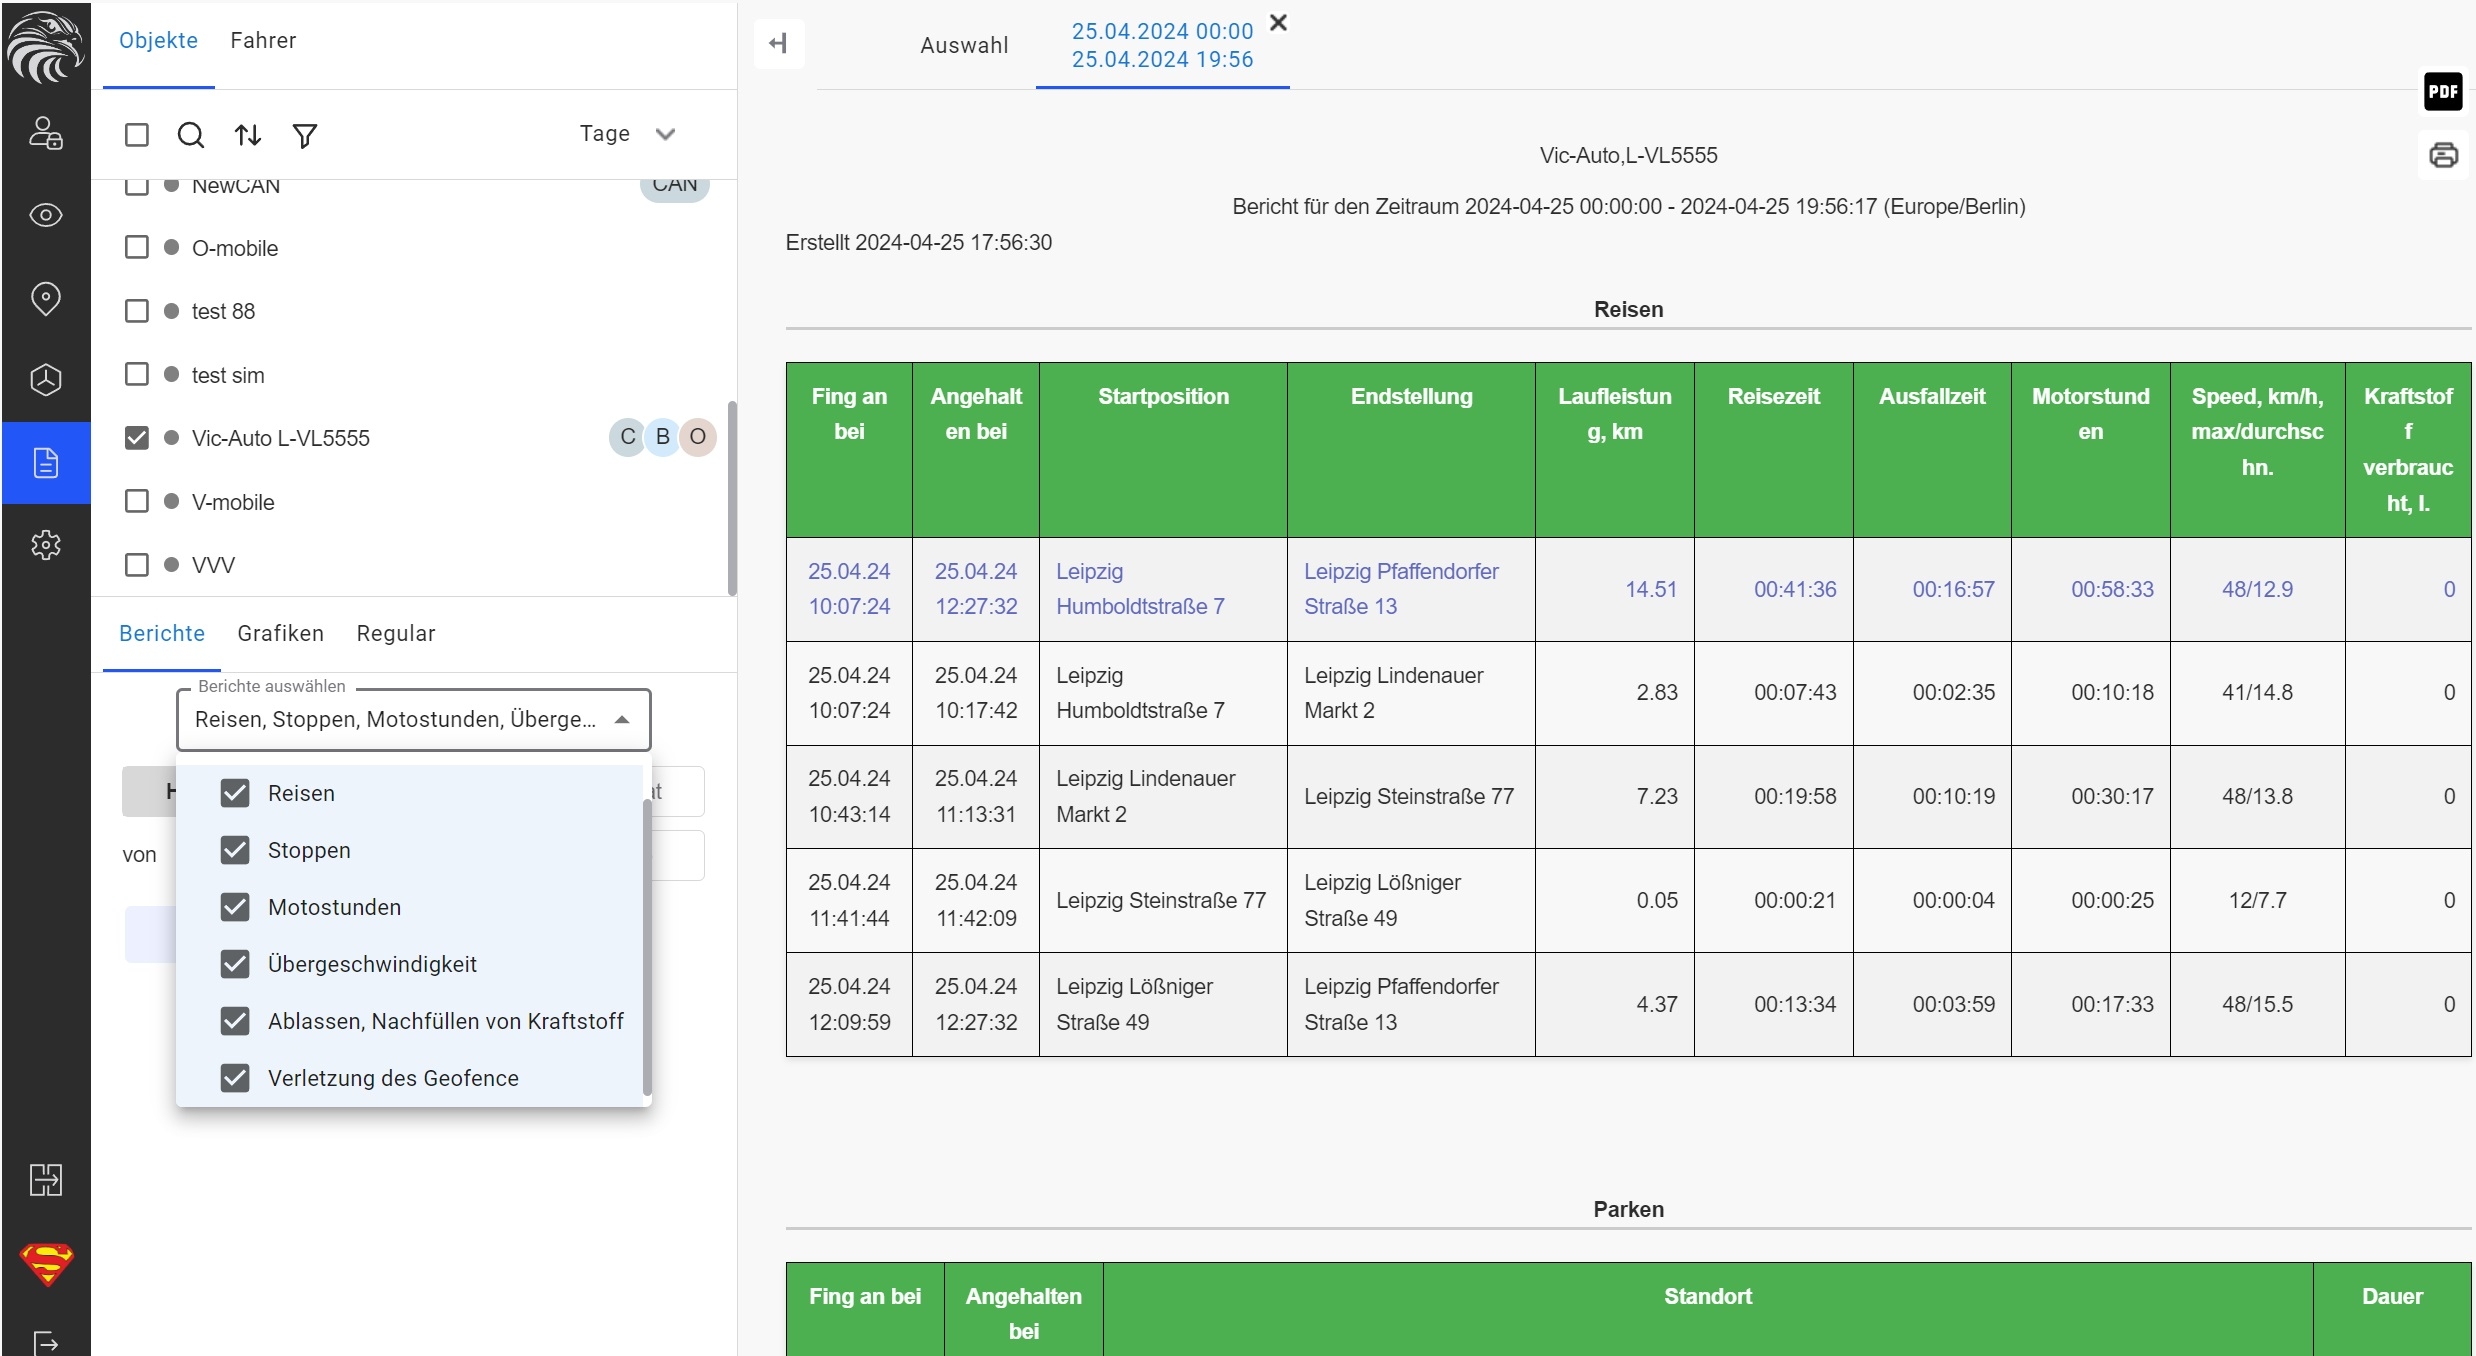Image resolution: width=2476 pixels, height=1356 pixels.
Task: Collapse the Berichte auswählen combo box
Action: coord(414,719)
